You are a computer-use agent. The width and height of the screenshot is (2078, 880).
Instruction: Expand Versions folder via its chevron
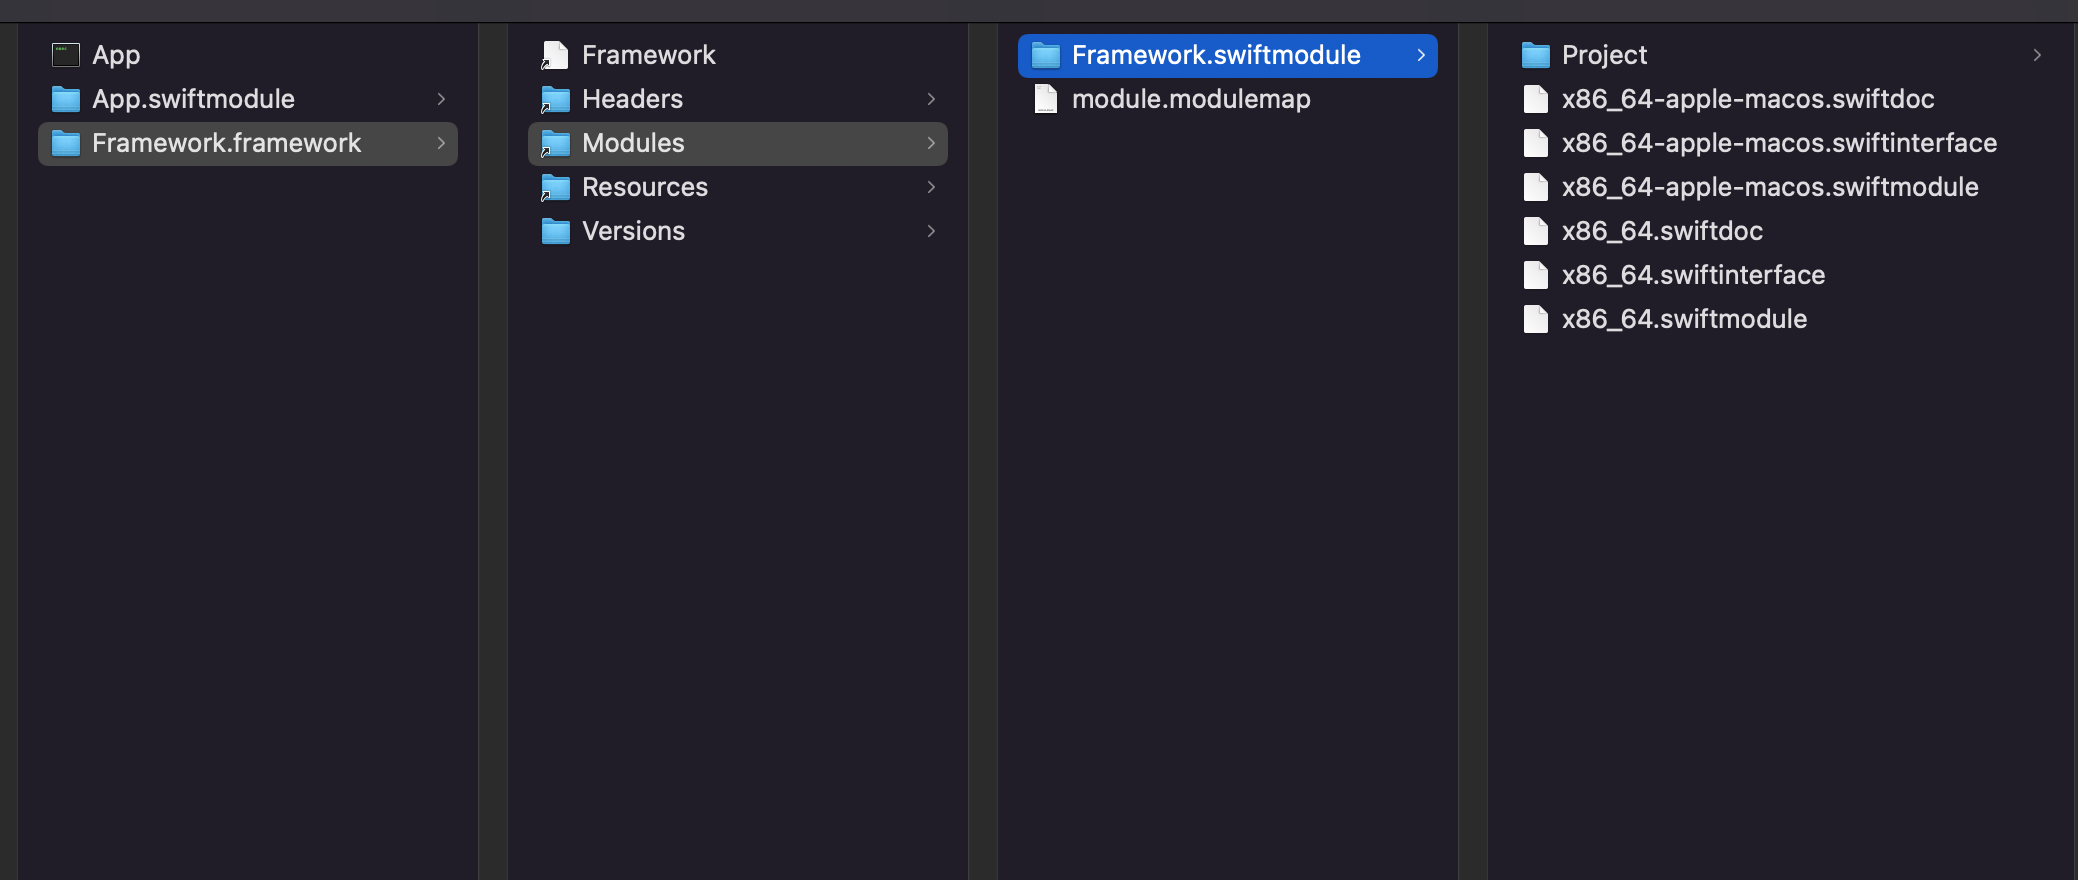pyautogui.click(x=931, y=231)
